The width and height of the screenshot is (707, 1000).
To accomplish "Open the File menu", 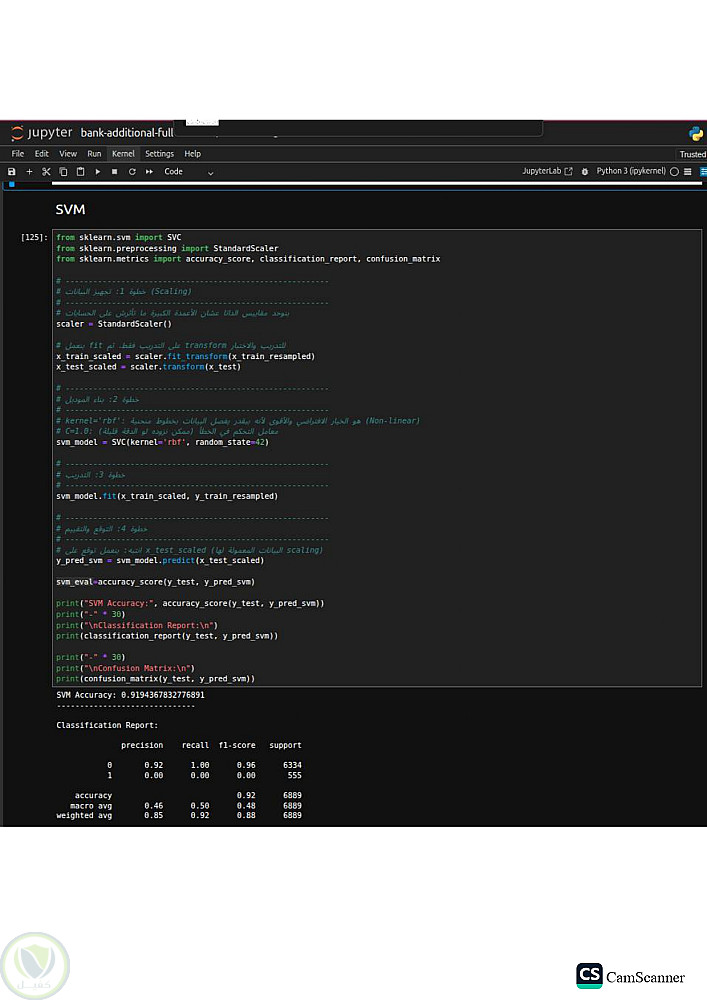I will click(x=18, y=154).
